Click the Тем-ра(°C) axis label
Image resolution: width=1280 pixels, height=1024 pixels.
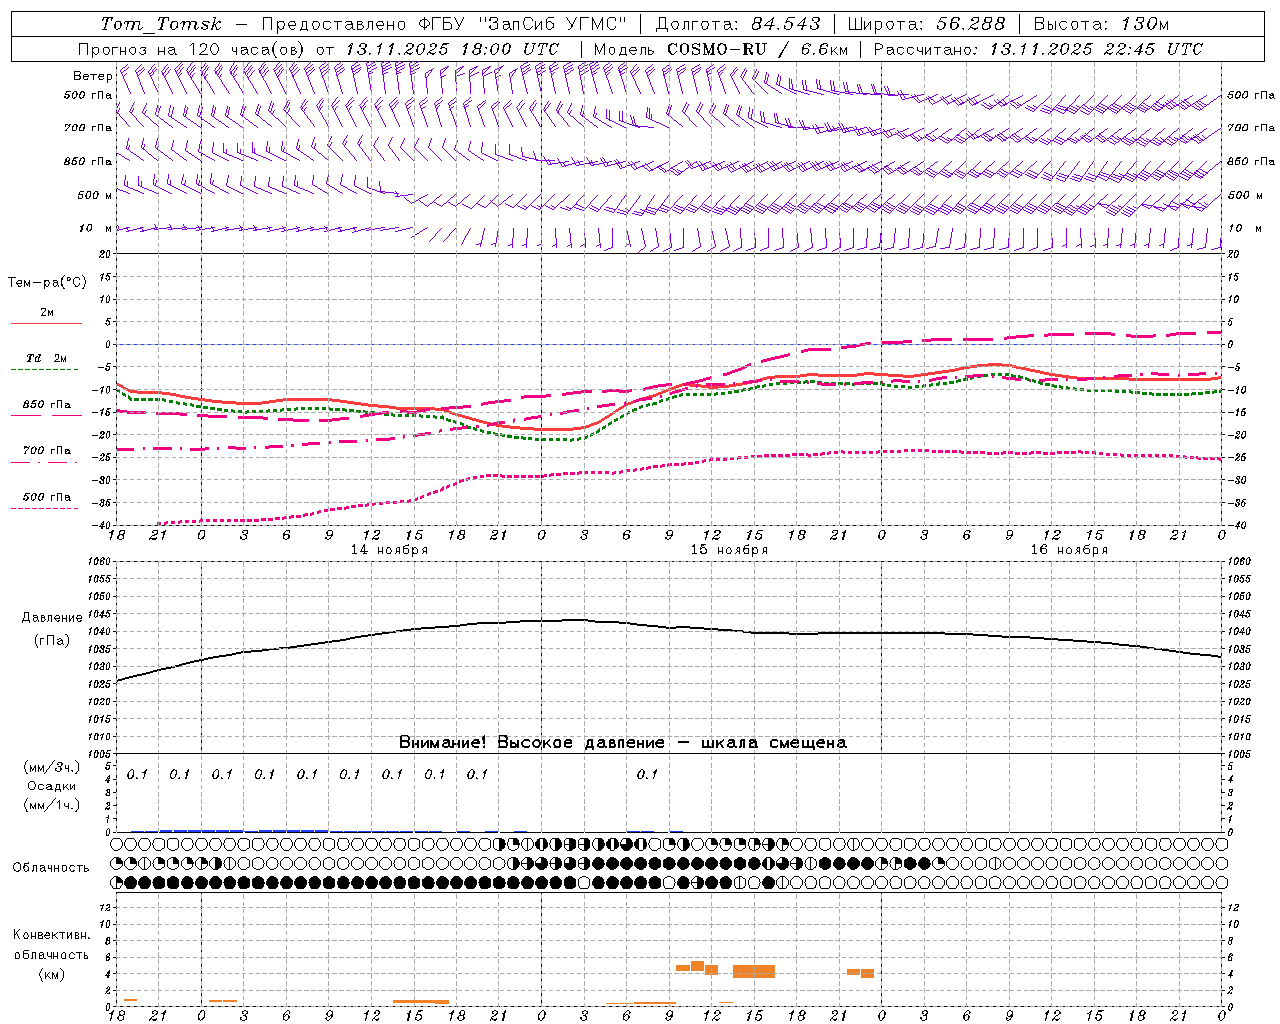pos(47,283)
